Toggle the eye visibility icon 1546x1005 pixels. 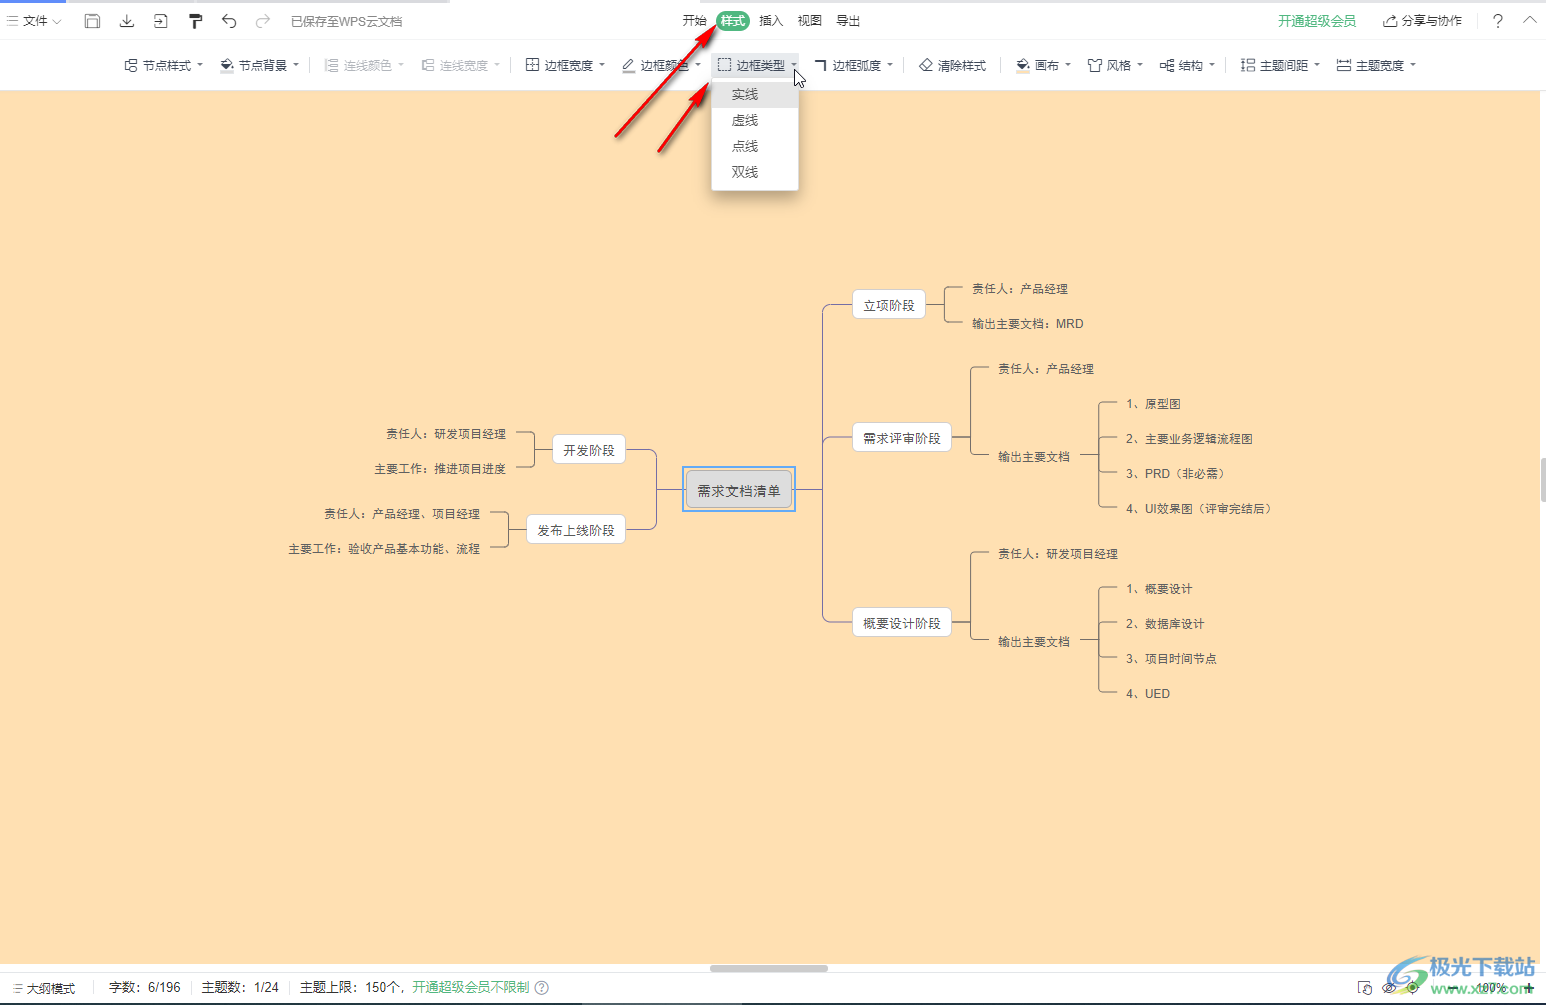[1389, 988]
